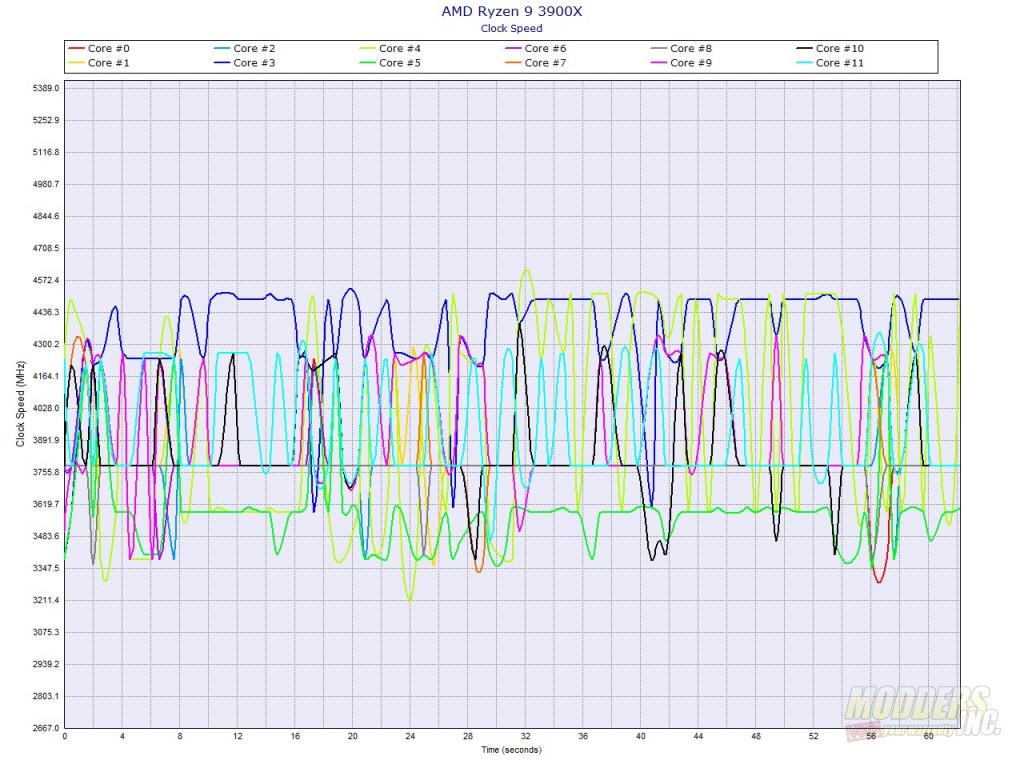Image resolution: width=1024 pixels, height=768 pixels.
Task: Click the 4300.2 y-axis value
Action: coord(46,344)
